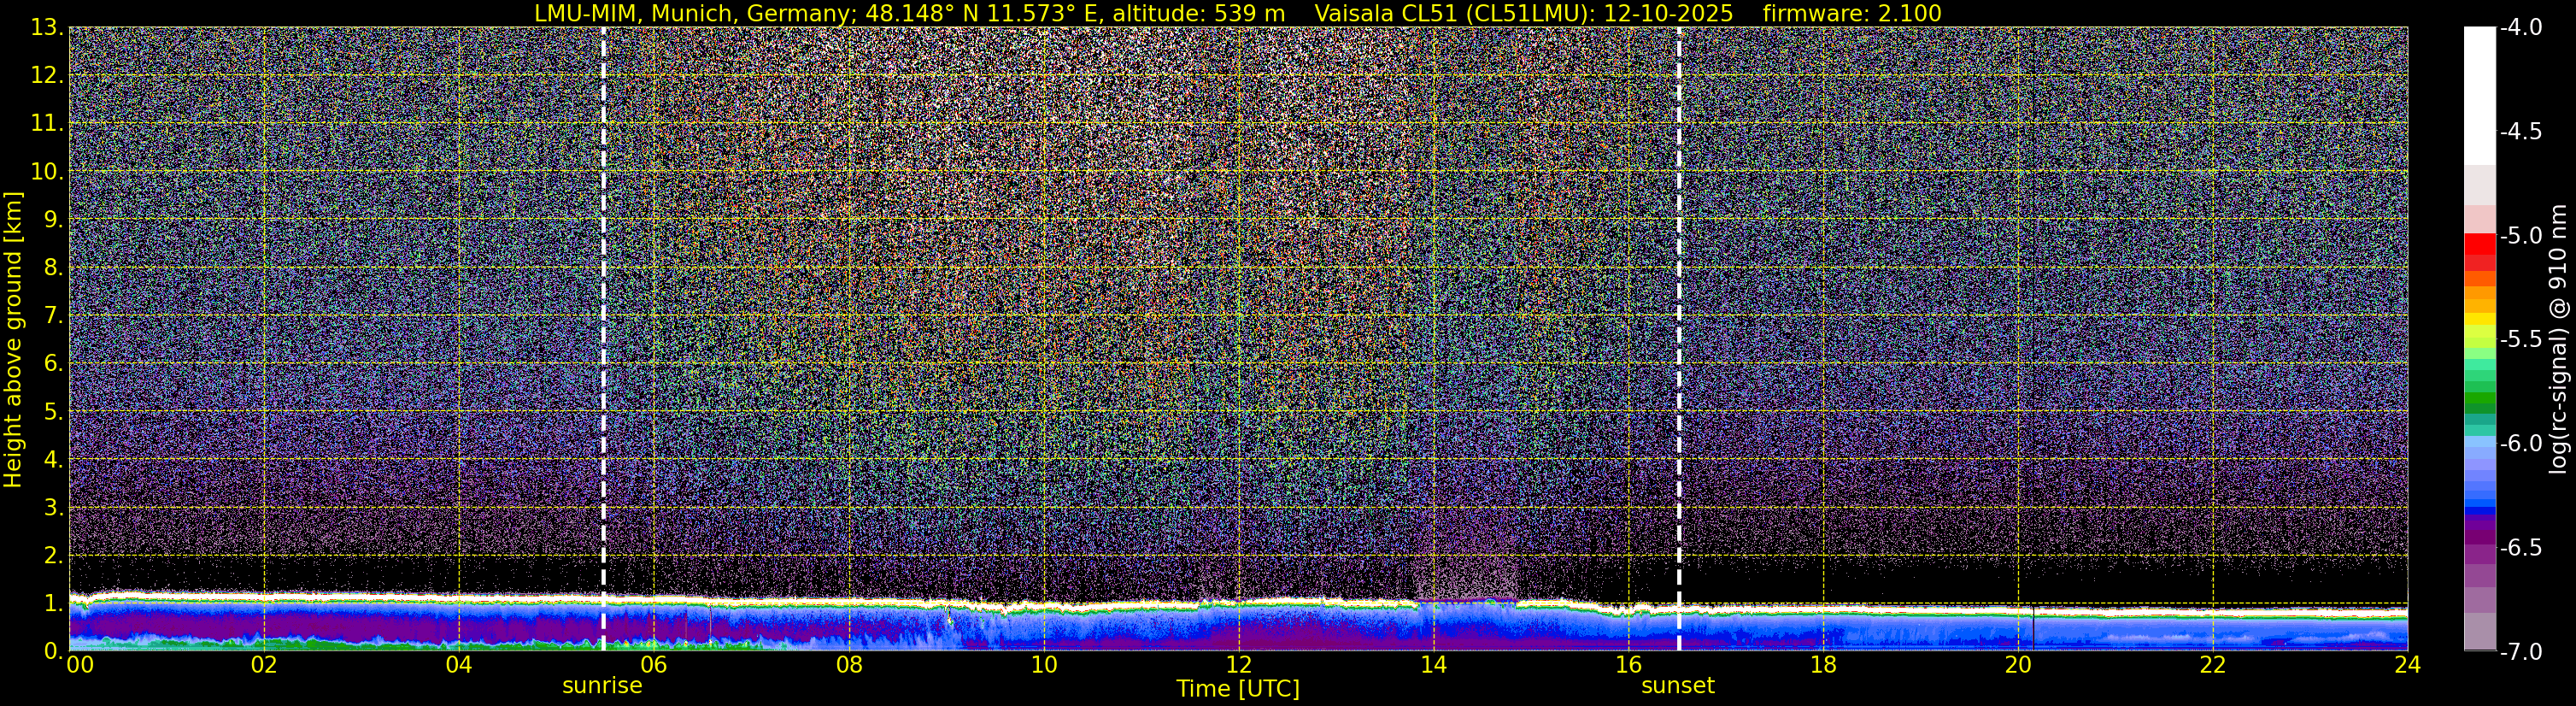
Task: Click the height axis tick '1.'
Action: [54, 603]
